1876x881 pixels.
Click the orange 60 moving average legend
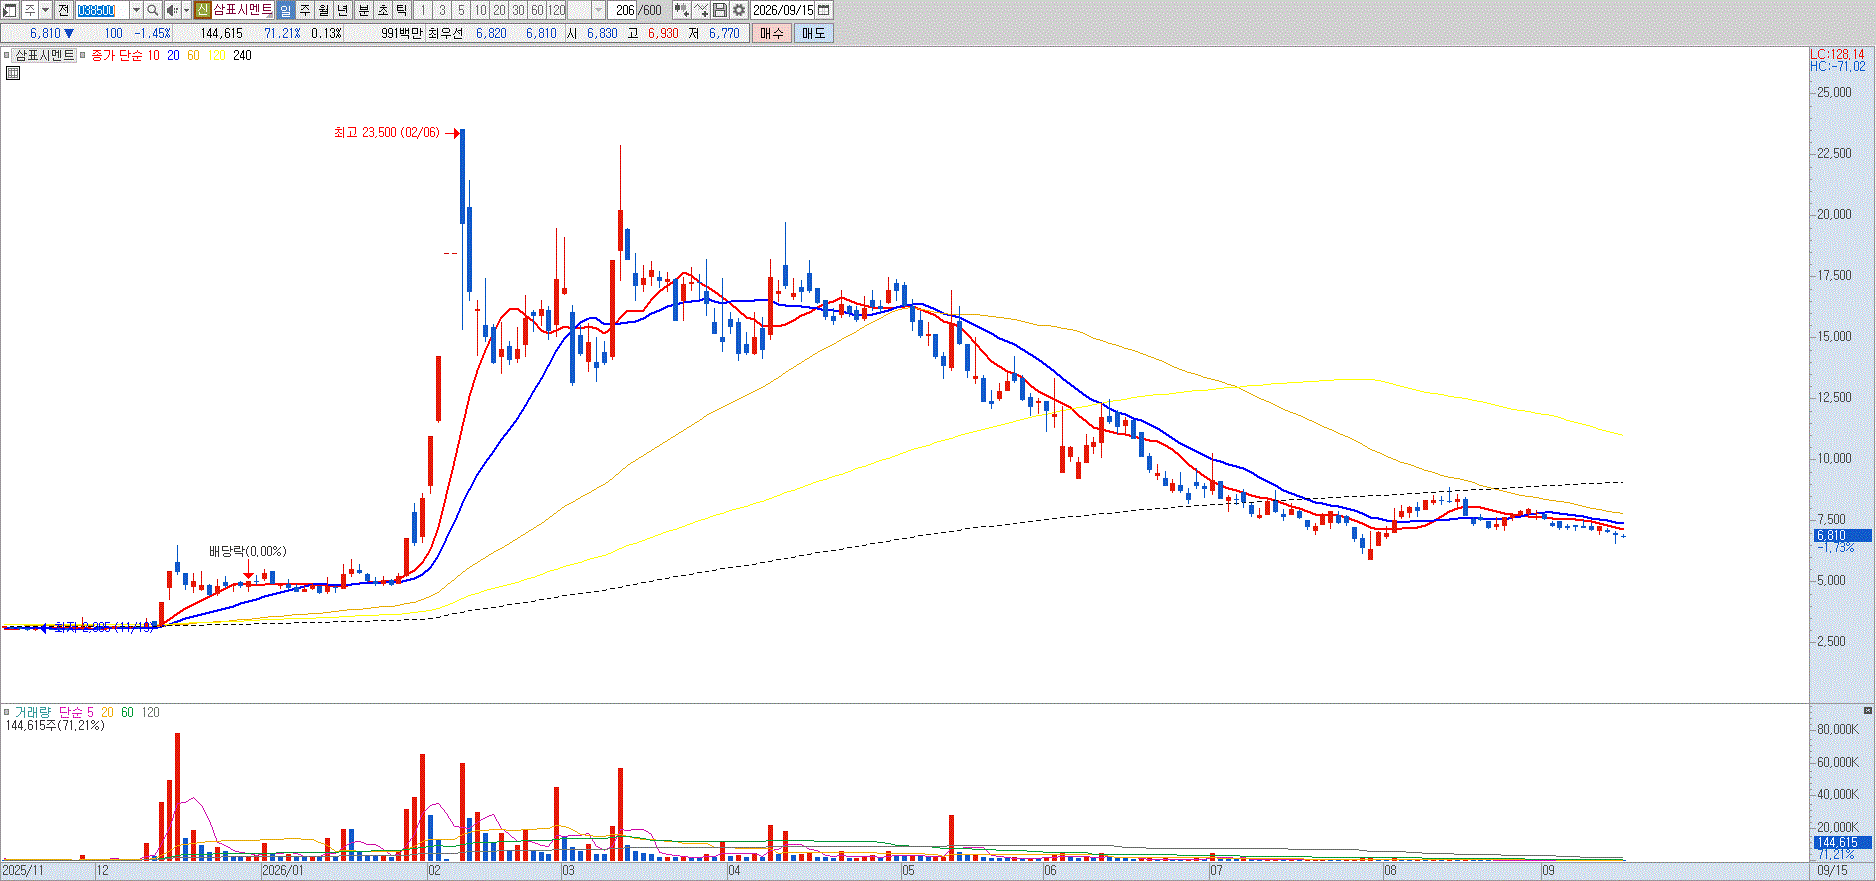tap(193, 55)
